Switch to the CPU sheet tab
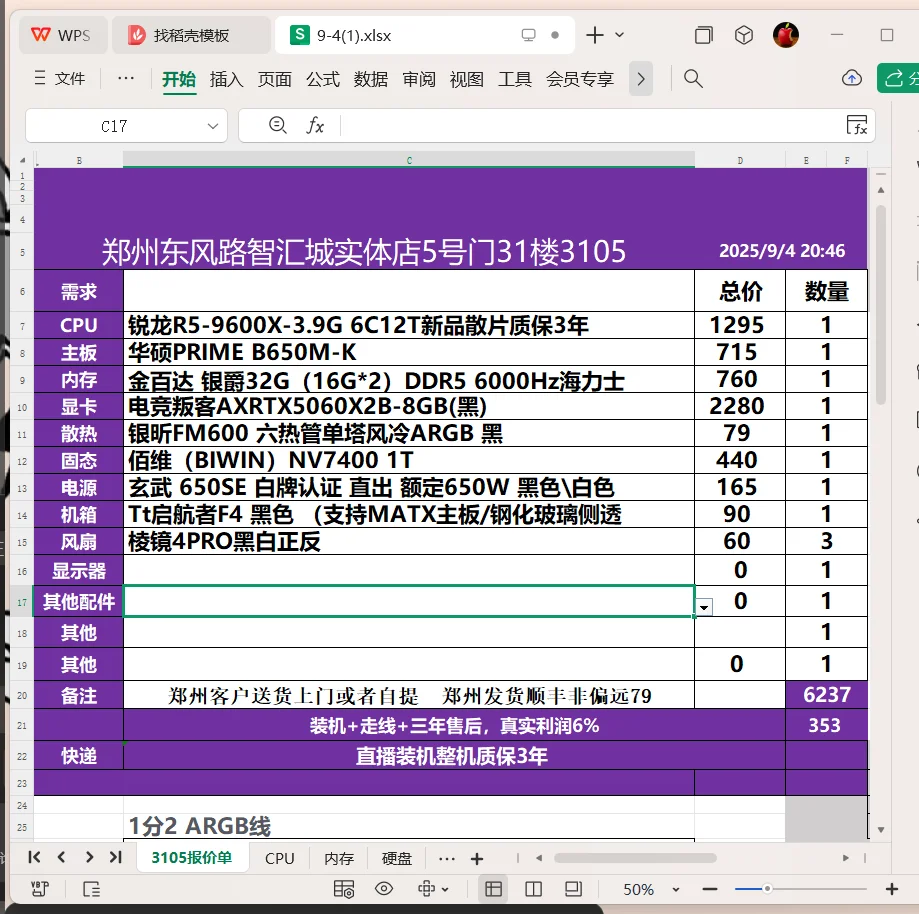 [280, 858]
